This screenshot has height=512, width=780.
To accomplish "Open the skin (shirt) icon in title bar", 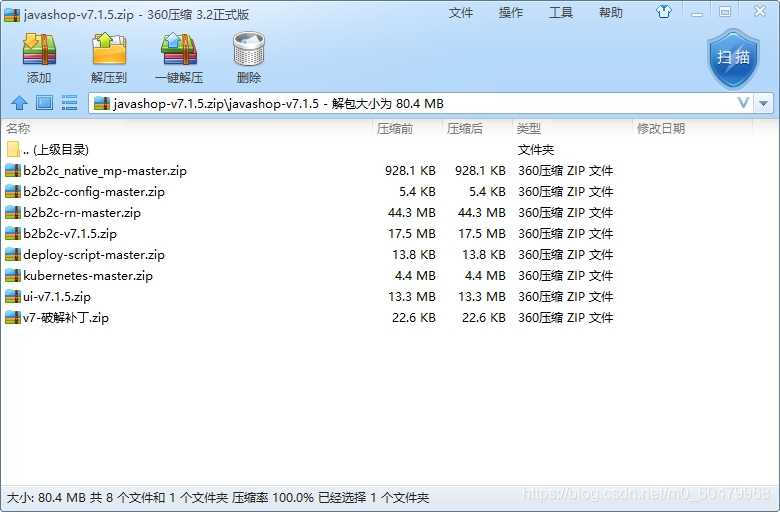I will click(664, 12).
